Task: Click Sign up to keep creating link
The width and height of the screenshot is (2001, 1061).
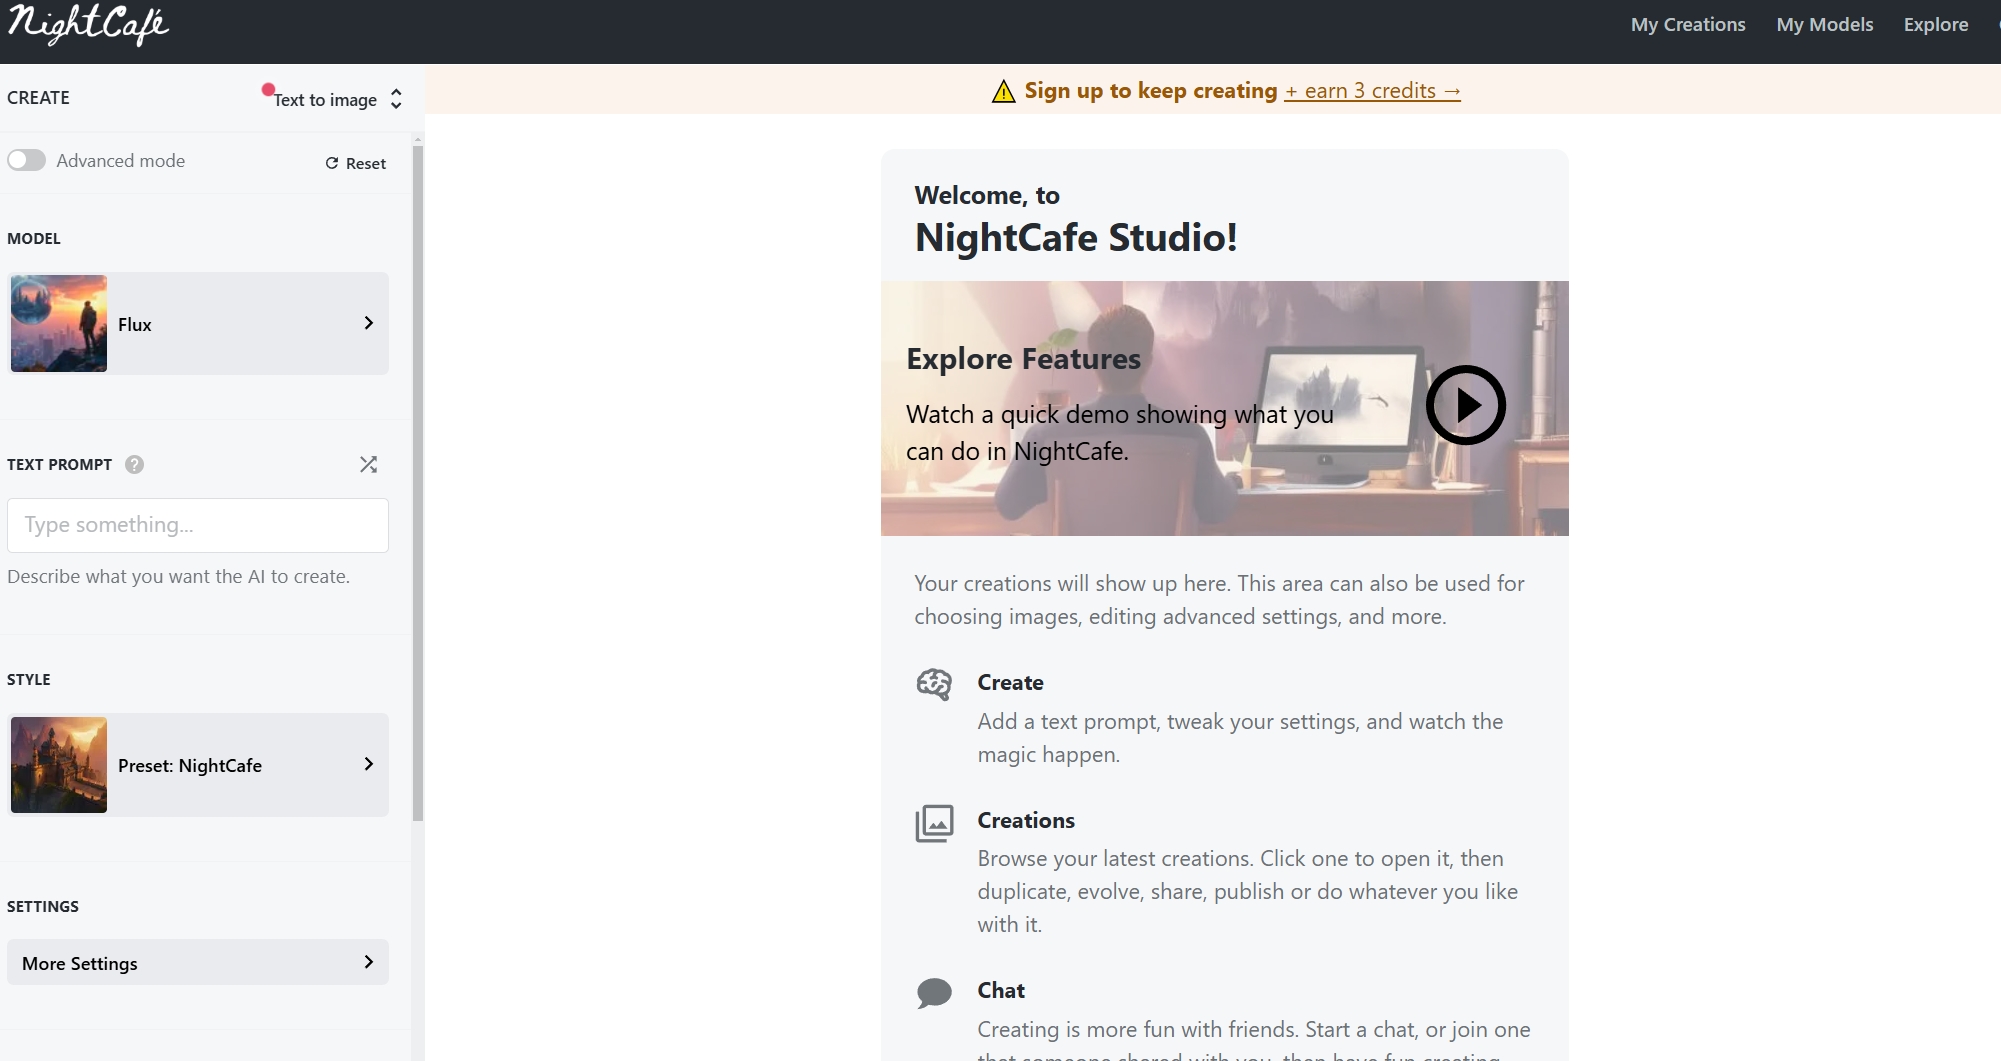Action: (1151, 90)
